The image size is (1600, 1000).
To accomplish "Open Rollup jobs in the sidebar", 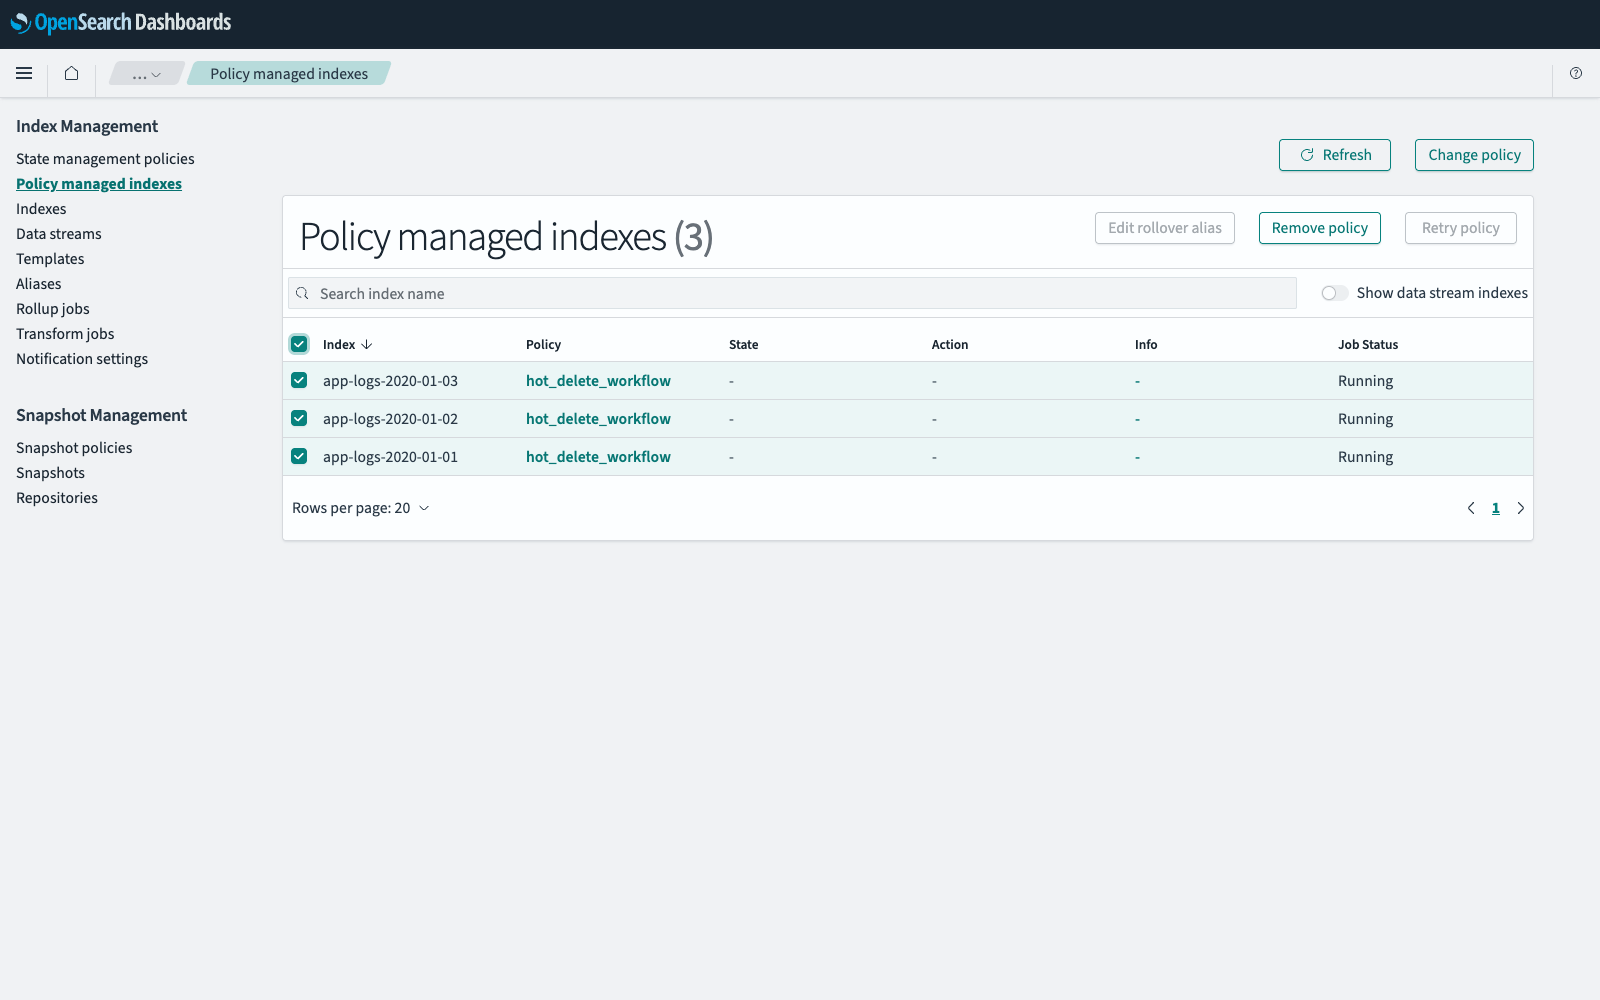I will [x=53, y=309].
